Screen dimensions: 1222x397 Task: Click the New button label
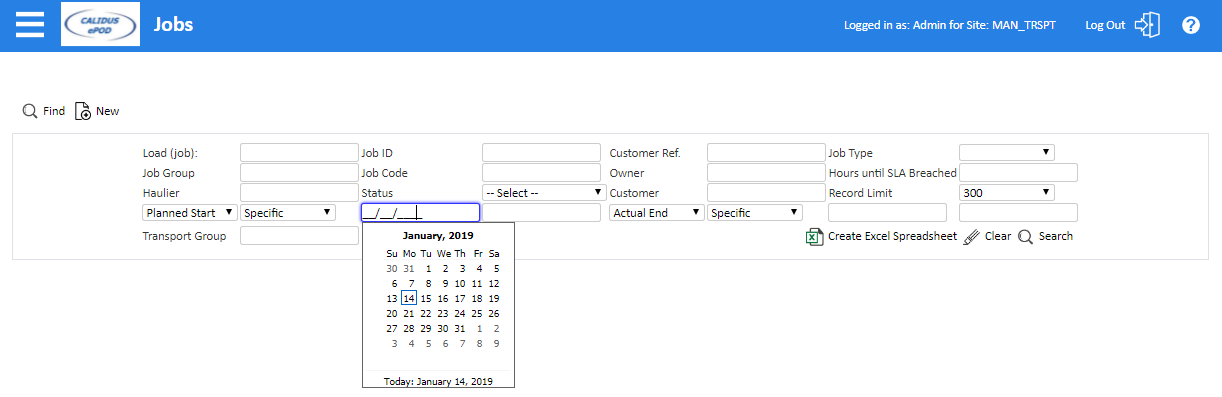[x=108, y=111]
